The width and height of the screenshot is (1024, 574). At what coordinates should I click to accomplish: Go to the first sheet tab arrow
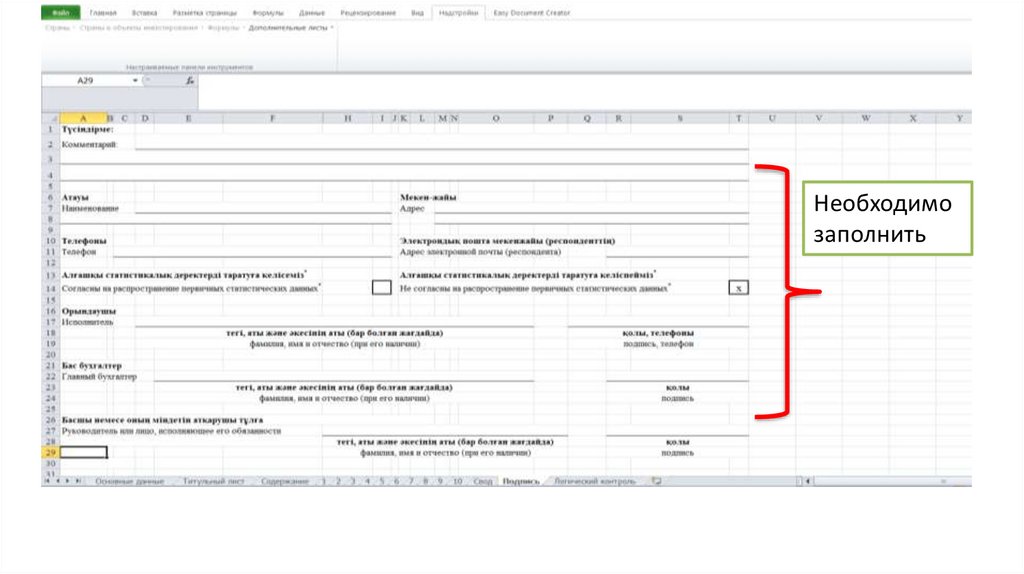point(46,481)
